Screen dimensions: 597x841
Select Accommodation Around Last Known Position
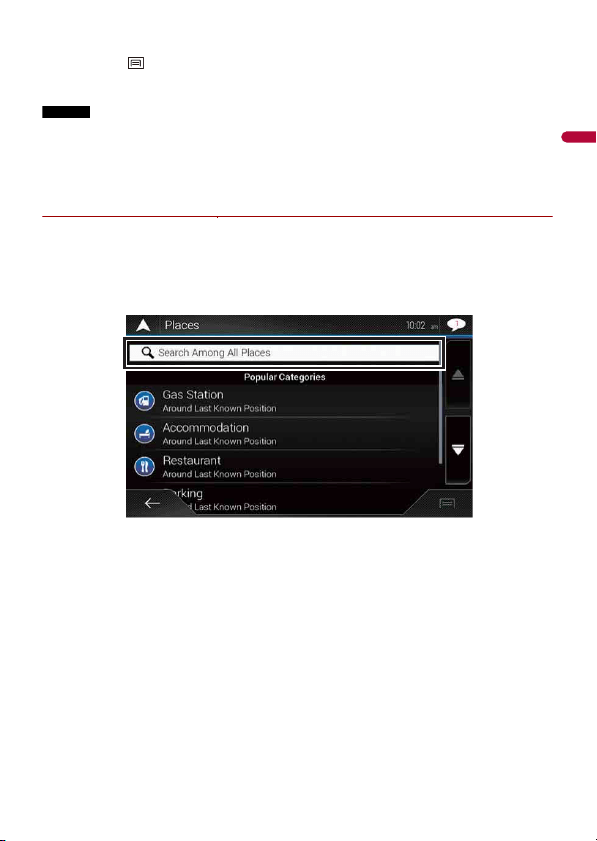(283, 433)
